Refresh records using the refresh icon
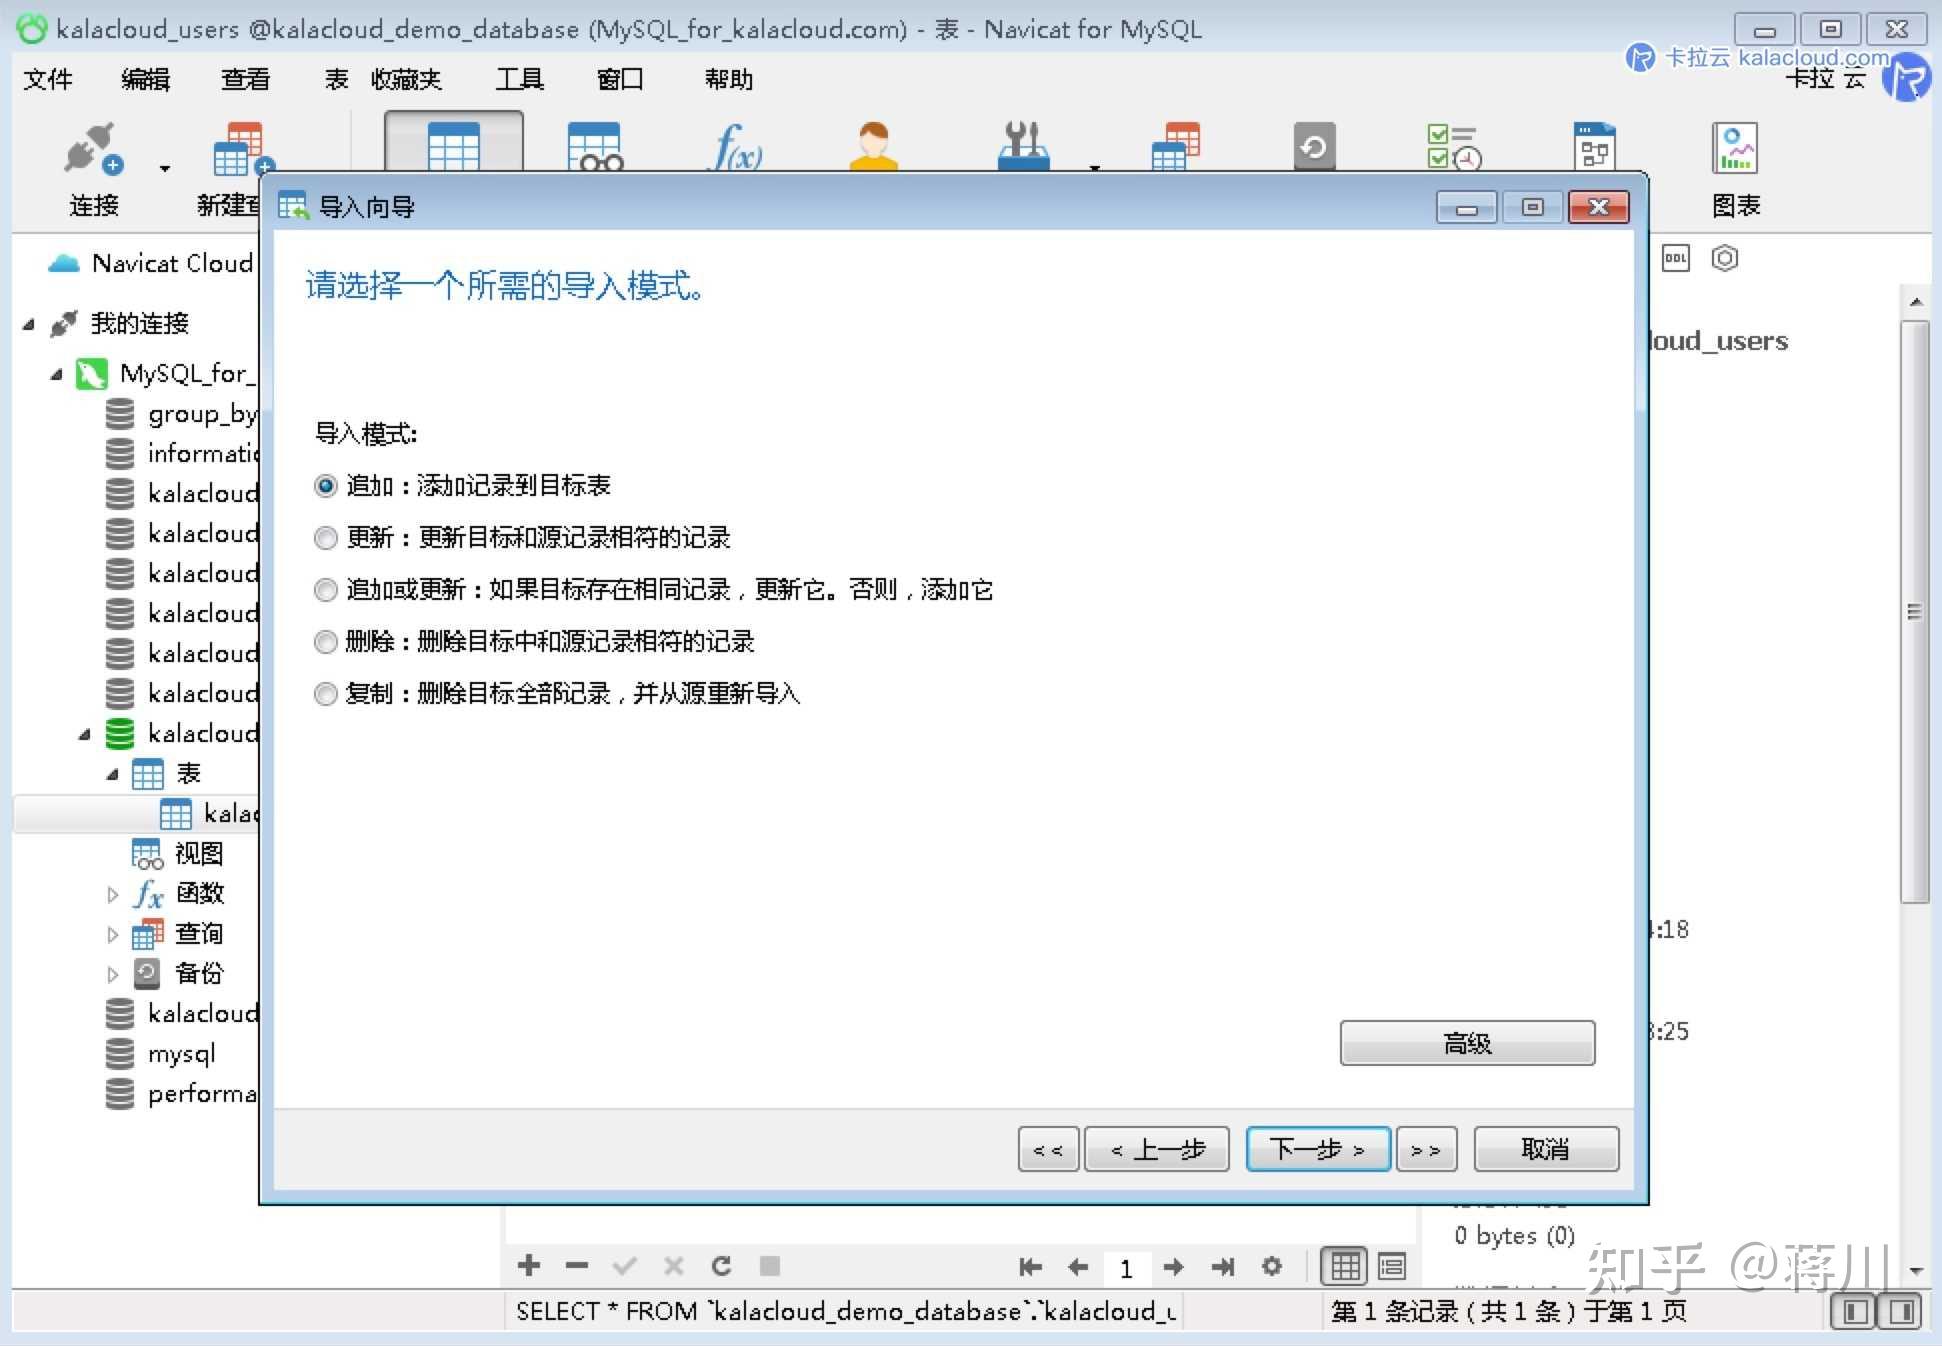Image resolution: width=1942 pixels, height=1346 pixels. tap(721, 1265)
